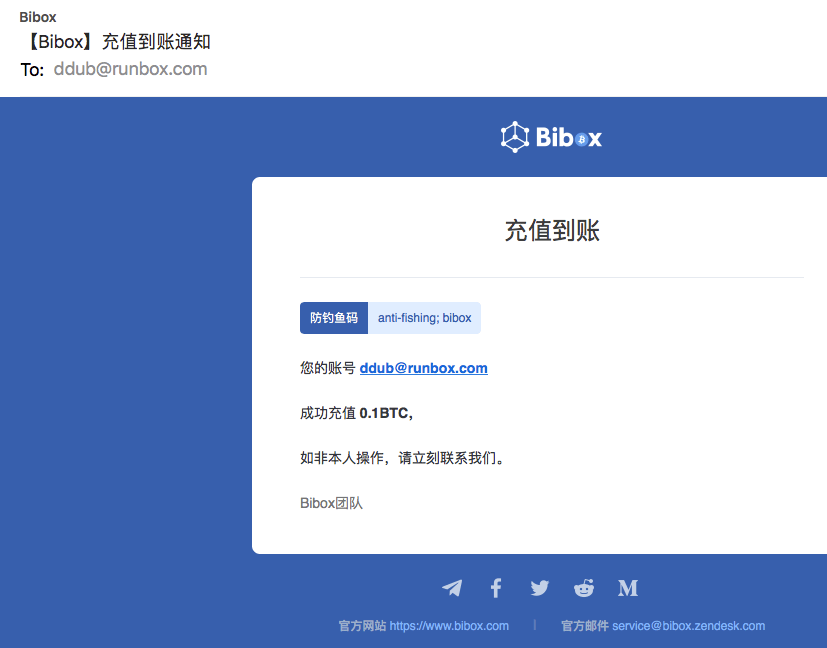Open the https://www.bibox.com official site link
This screenshot has width=827, height=648.
pyautogui.click(x=449, y=626)
